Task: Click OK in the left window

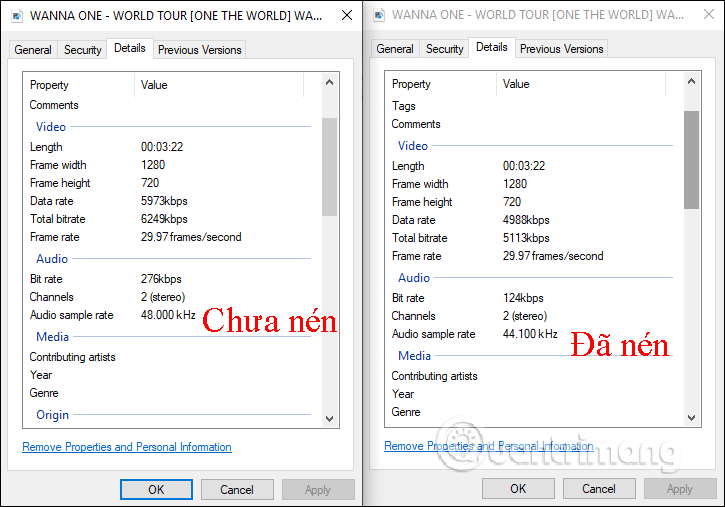Action: 156,489
